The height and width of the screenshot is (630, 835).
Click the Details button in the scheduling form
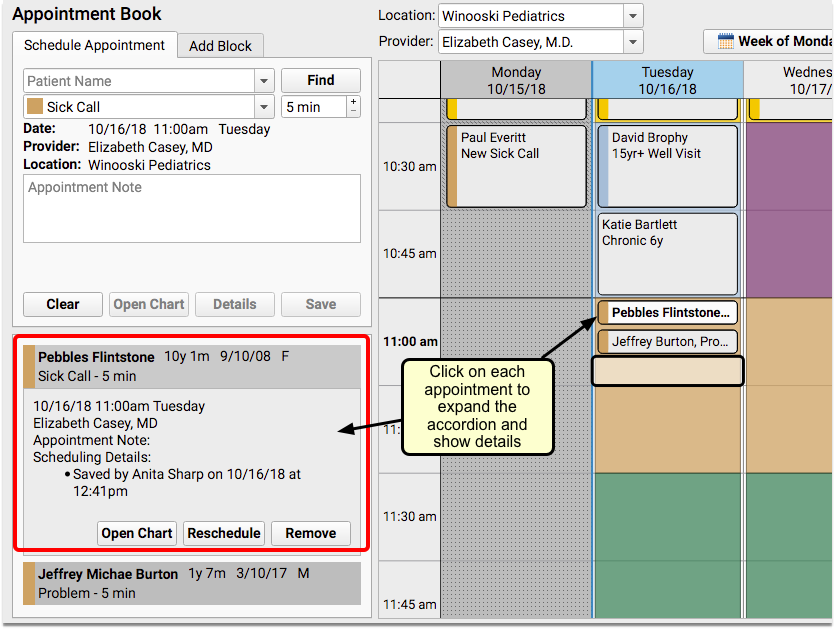click(235, 304)
